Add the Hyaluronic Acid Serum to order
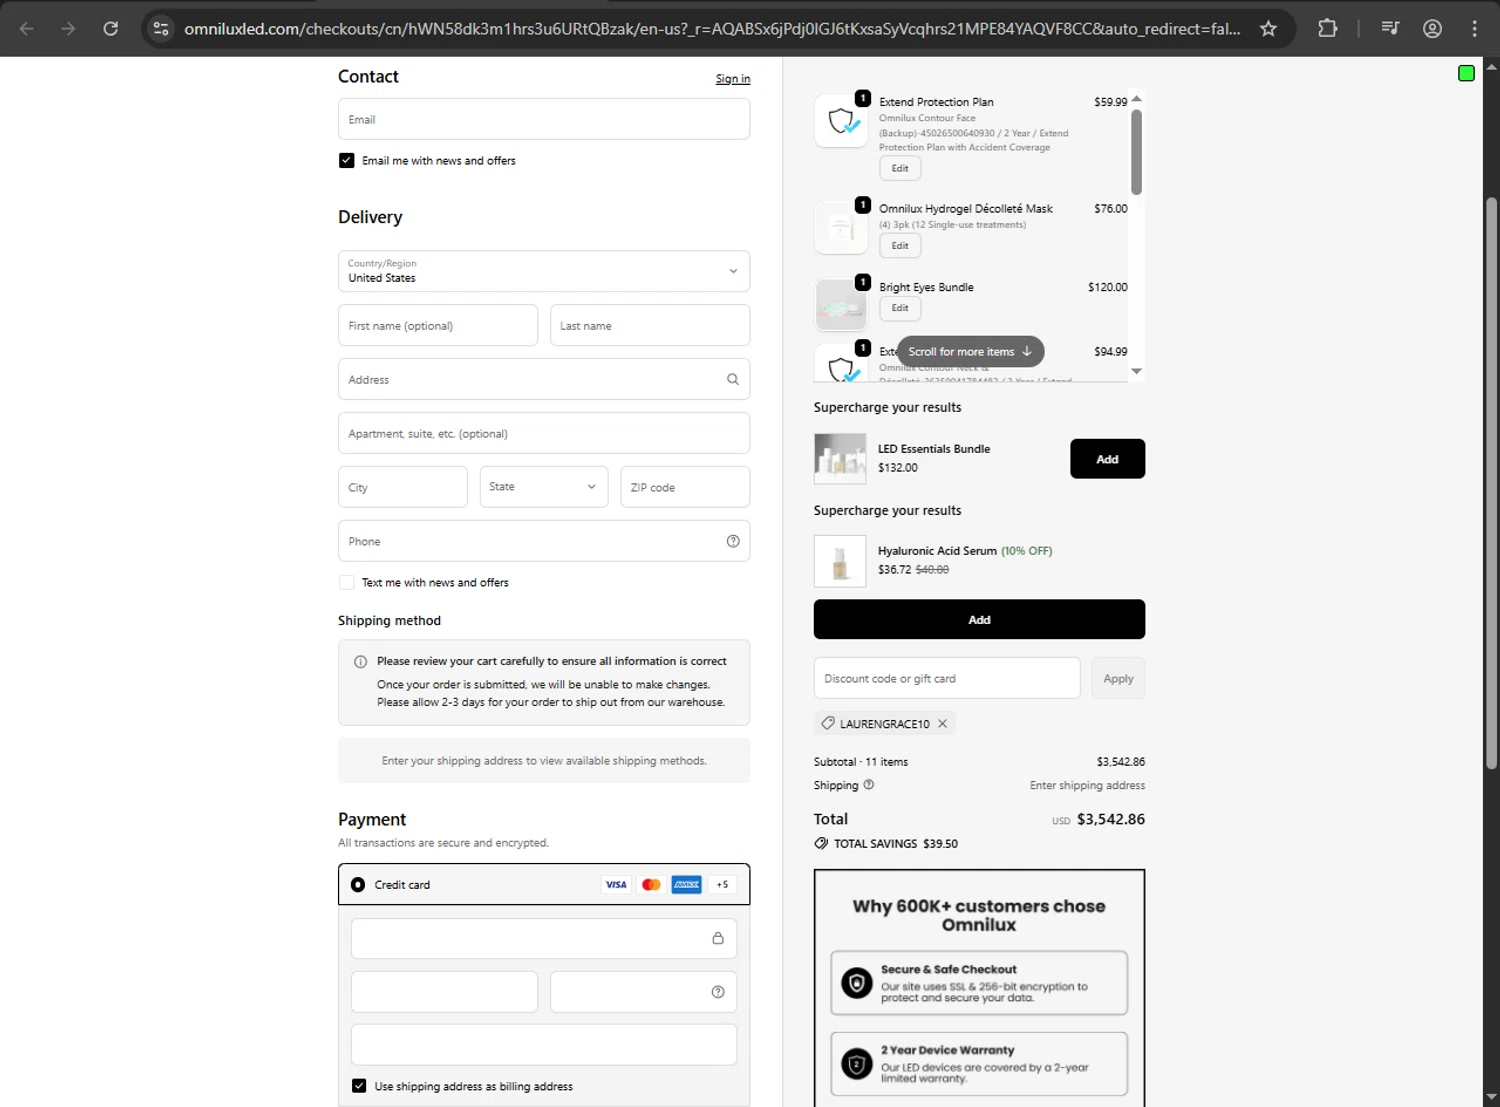 click(x=979, y=620)
